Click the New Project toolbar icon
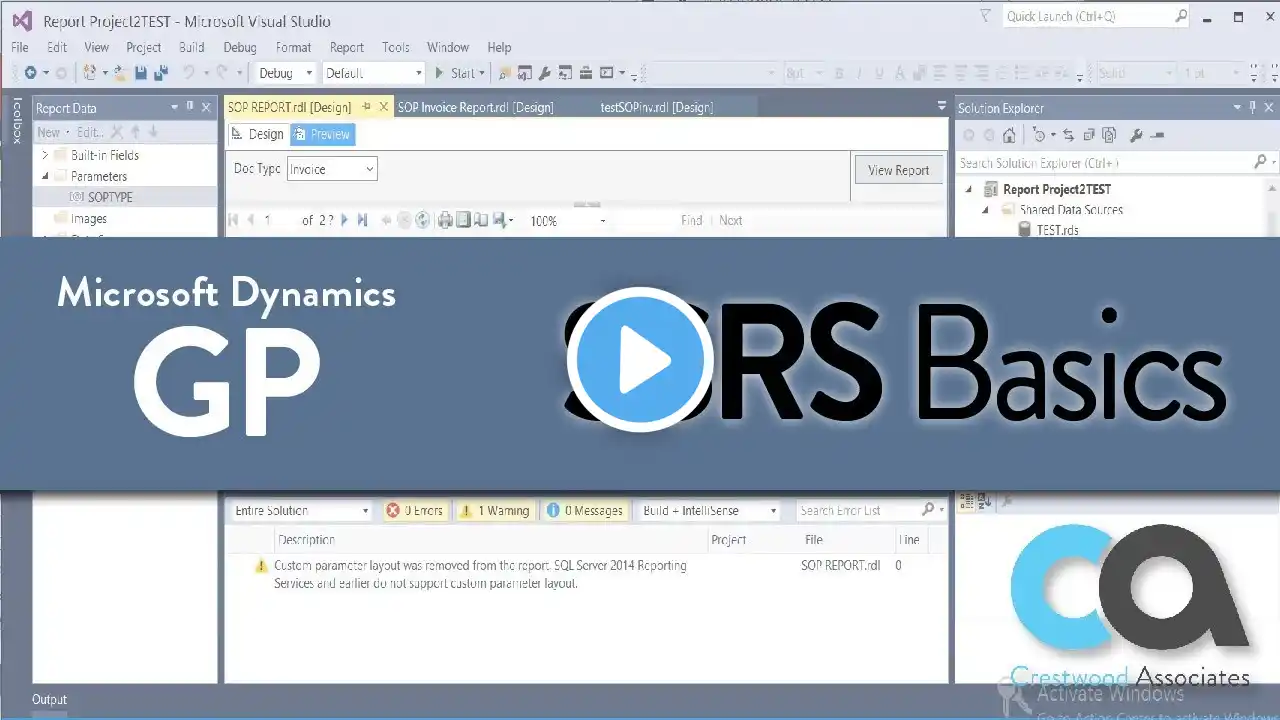Screen dimensions: 1280x720 point(91,73)
